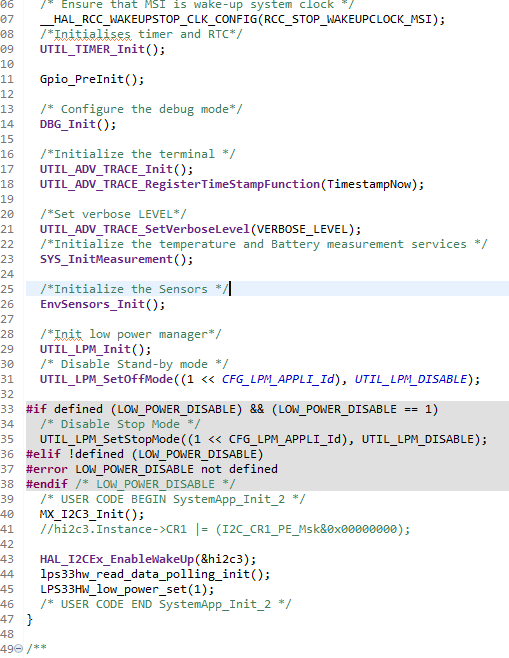This screenshot has width=509, height=658.
Task: Click the #if directive on line 33
Action: tap(37, 409)
